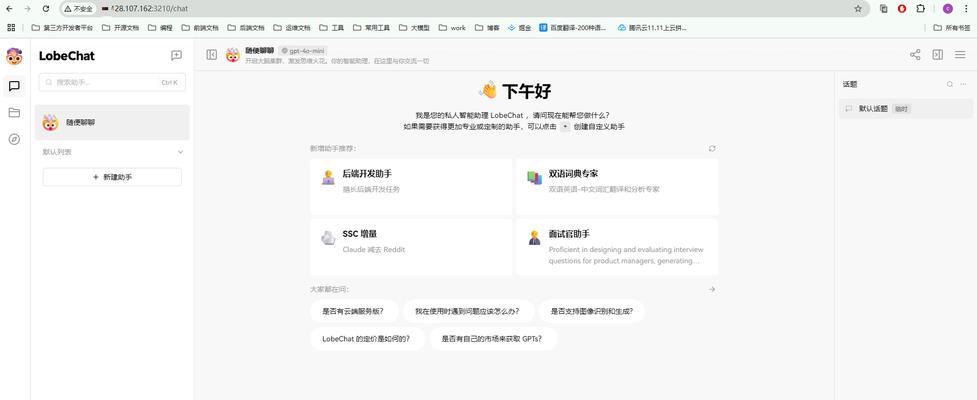The width and height of the screenshot is (977, 400).
Task: Click the copy-style extension icon in toolbar
Action: [884, 9]
